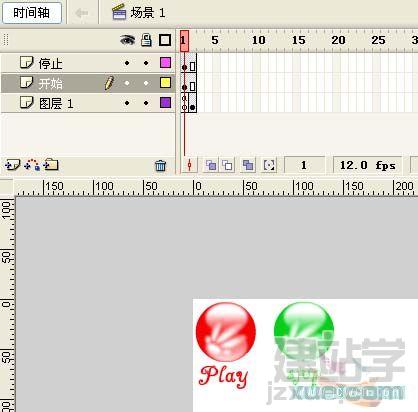Delete layer with trash icon
This screenshot has width=418, height=412.
pyautogui.click(x=160, y=165)
